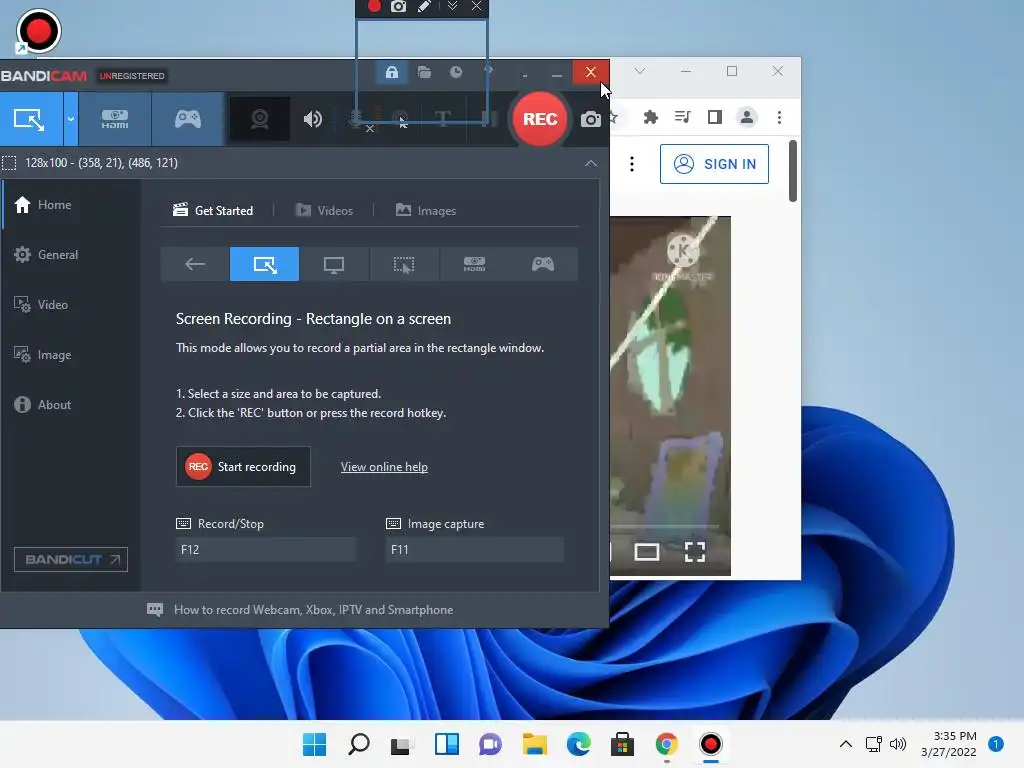Toggle fullscreen on the video player
This screenshot has height=768, width=1024.
[x=695, y=552]
